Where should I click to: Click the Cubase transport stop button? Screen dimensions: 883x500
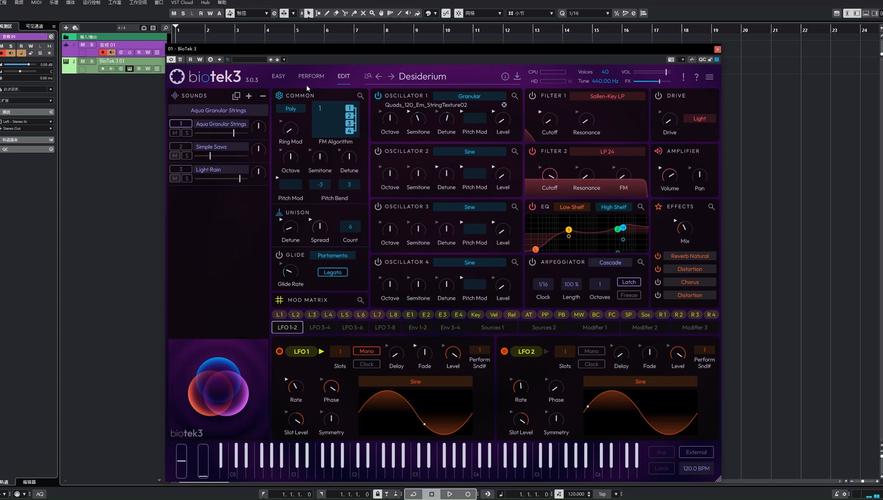(x=431, y=494)
